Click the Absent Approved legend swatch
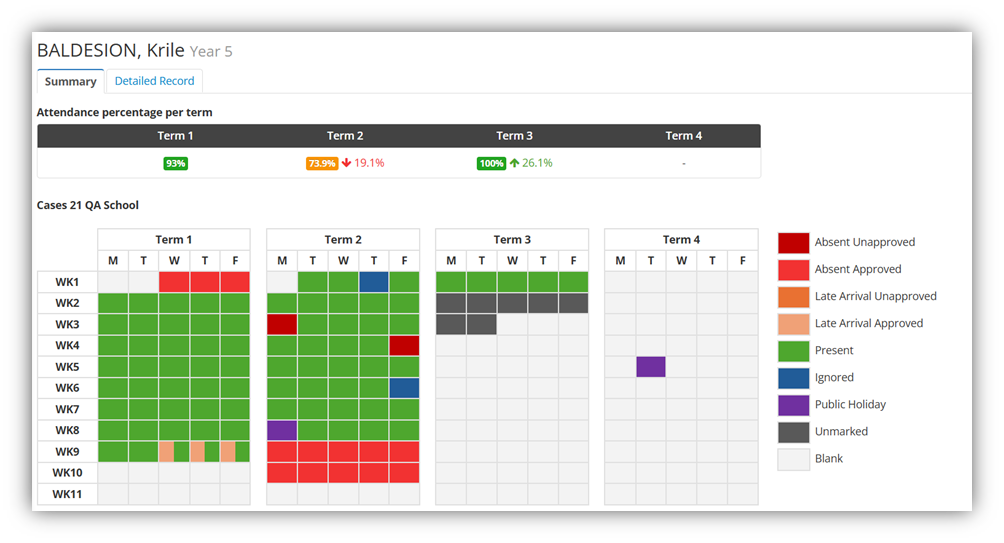The image size is (1004, 543). (x=793, y=269)
